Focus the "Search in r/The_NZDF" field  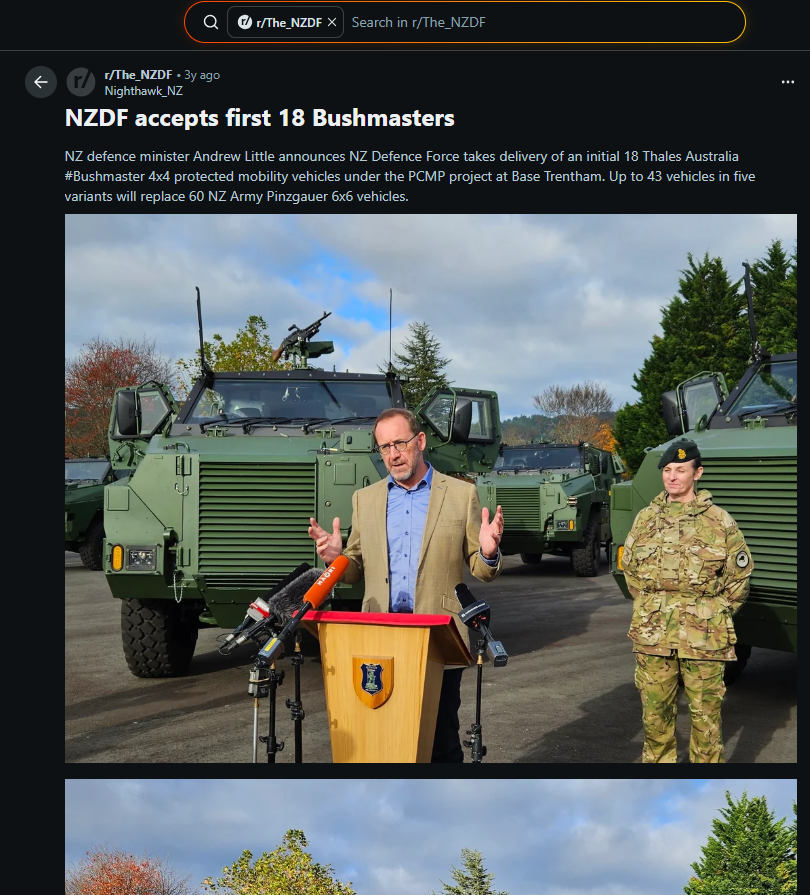click(x=542, y=22)
